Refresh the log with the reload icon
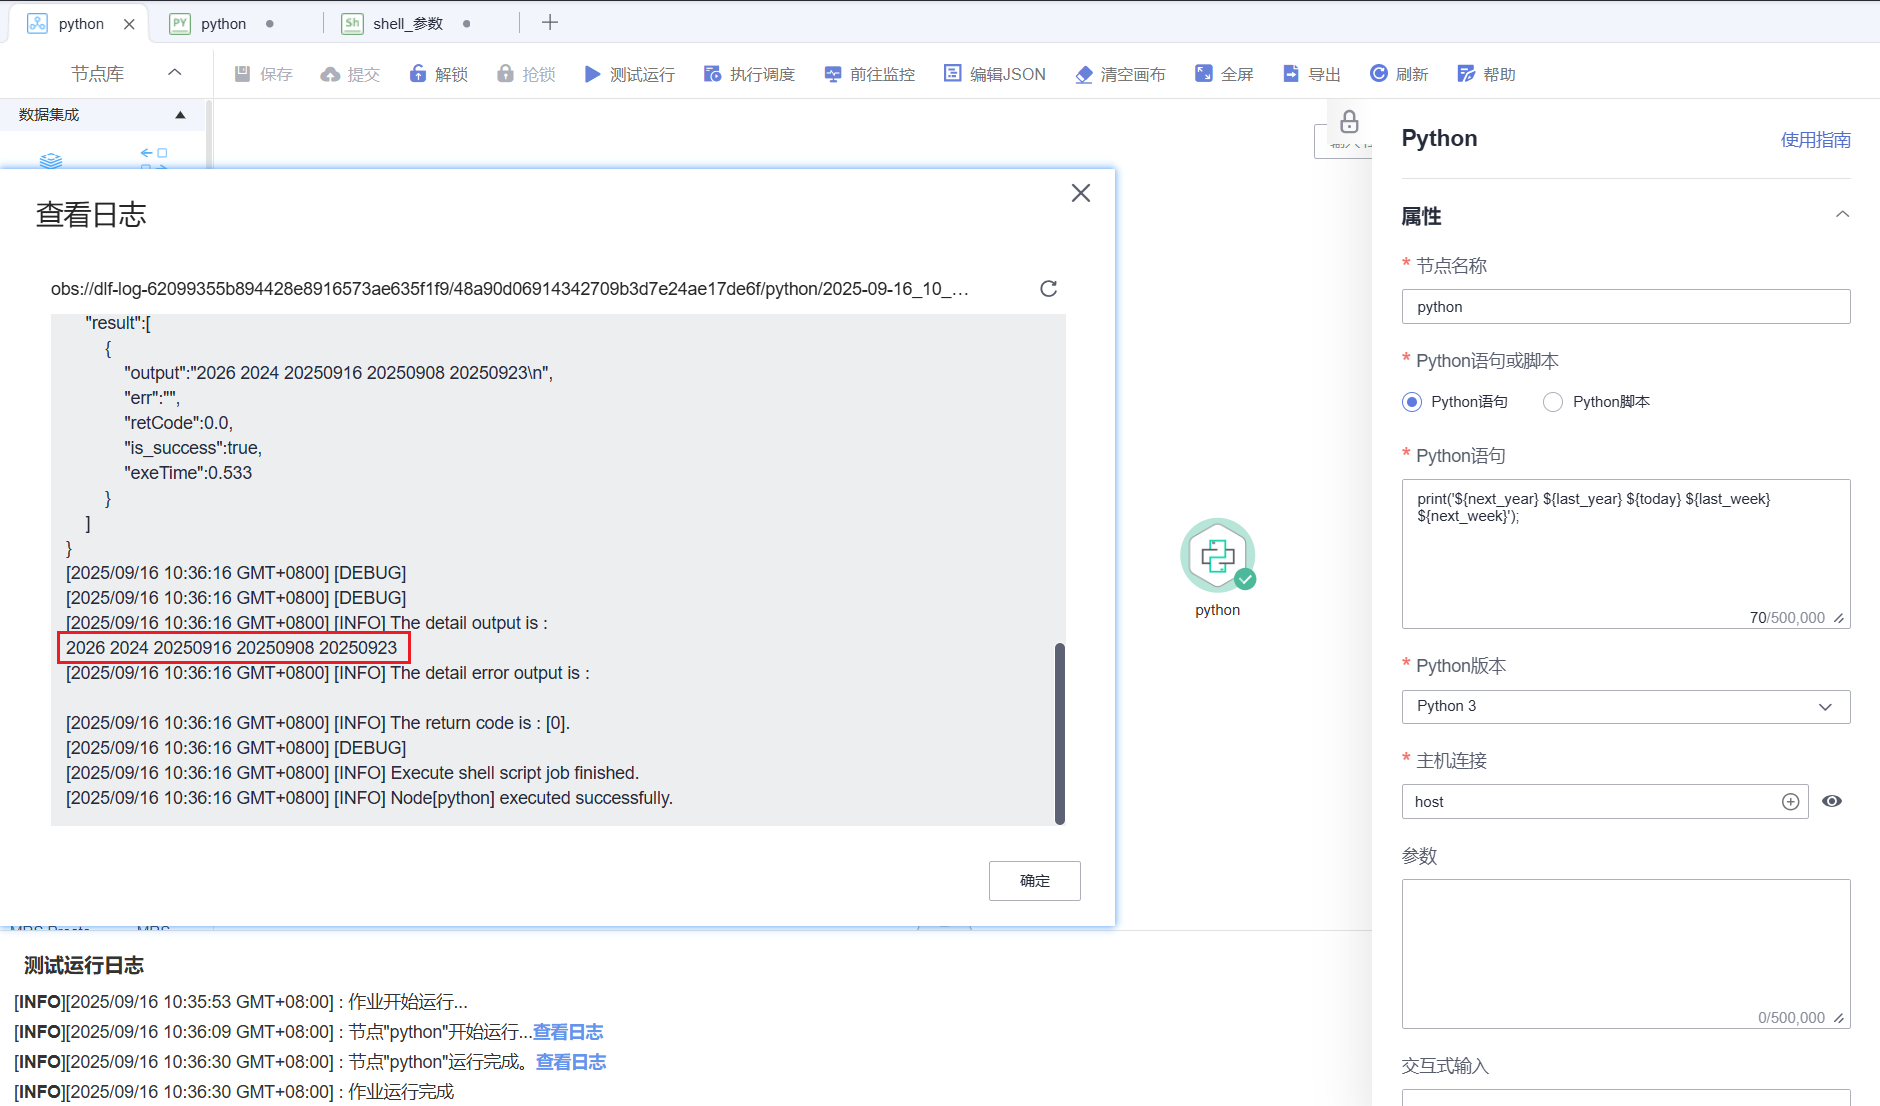Image resolution: width=1880 pixels, height=1106 pixels. point(1048,289)
